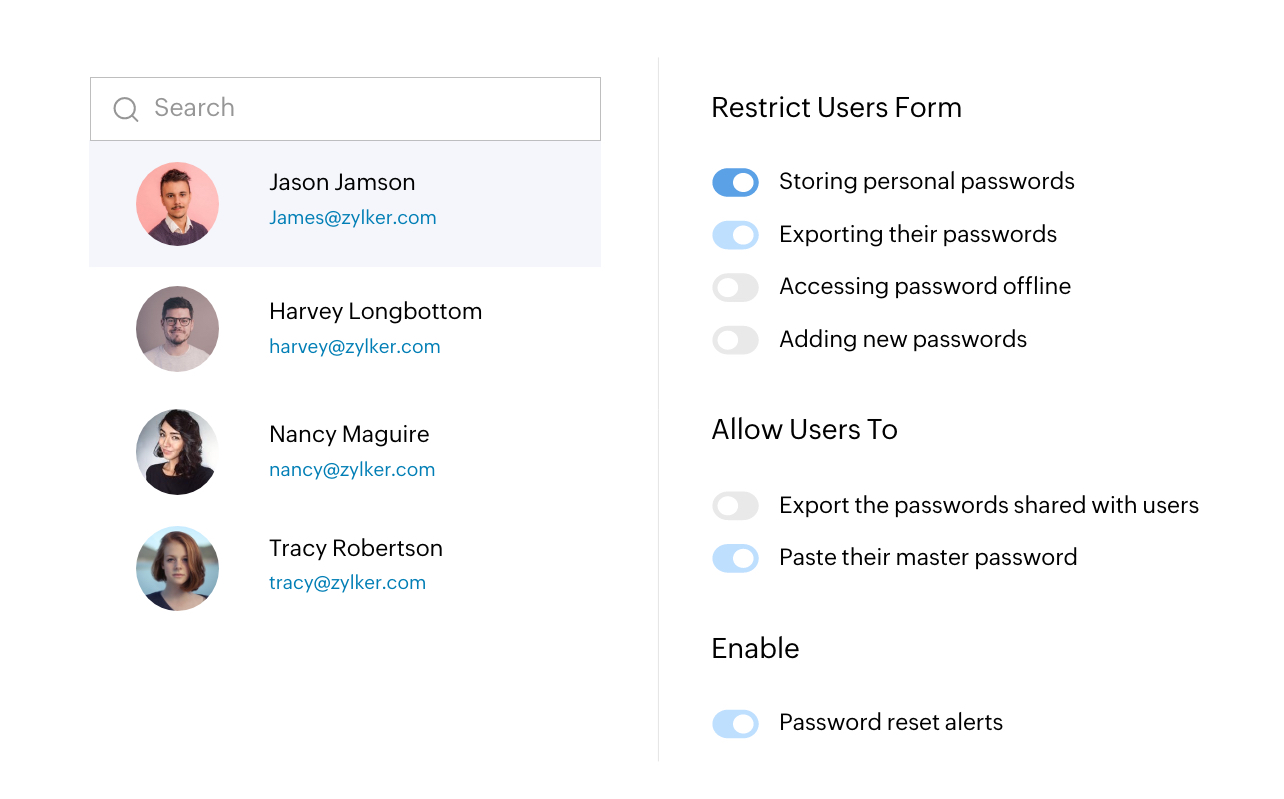Select Nancy Maguire's name in list

[349, 435]
